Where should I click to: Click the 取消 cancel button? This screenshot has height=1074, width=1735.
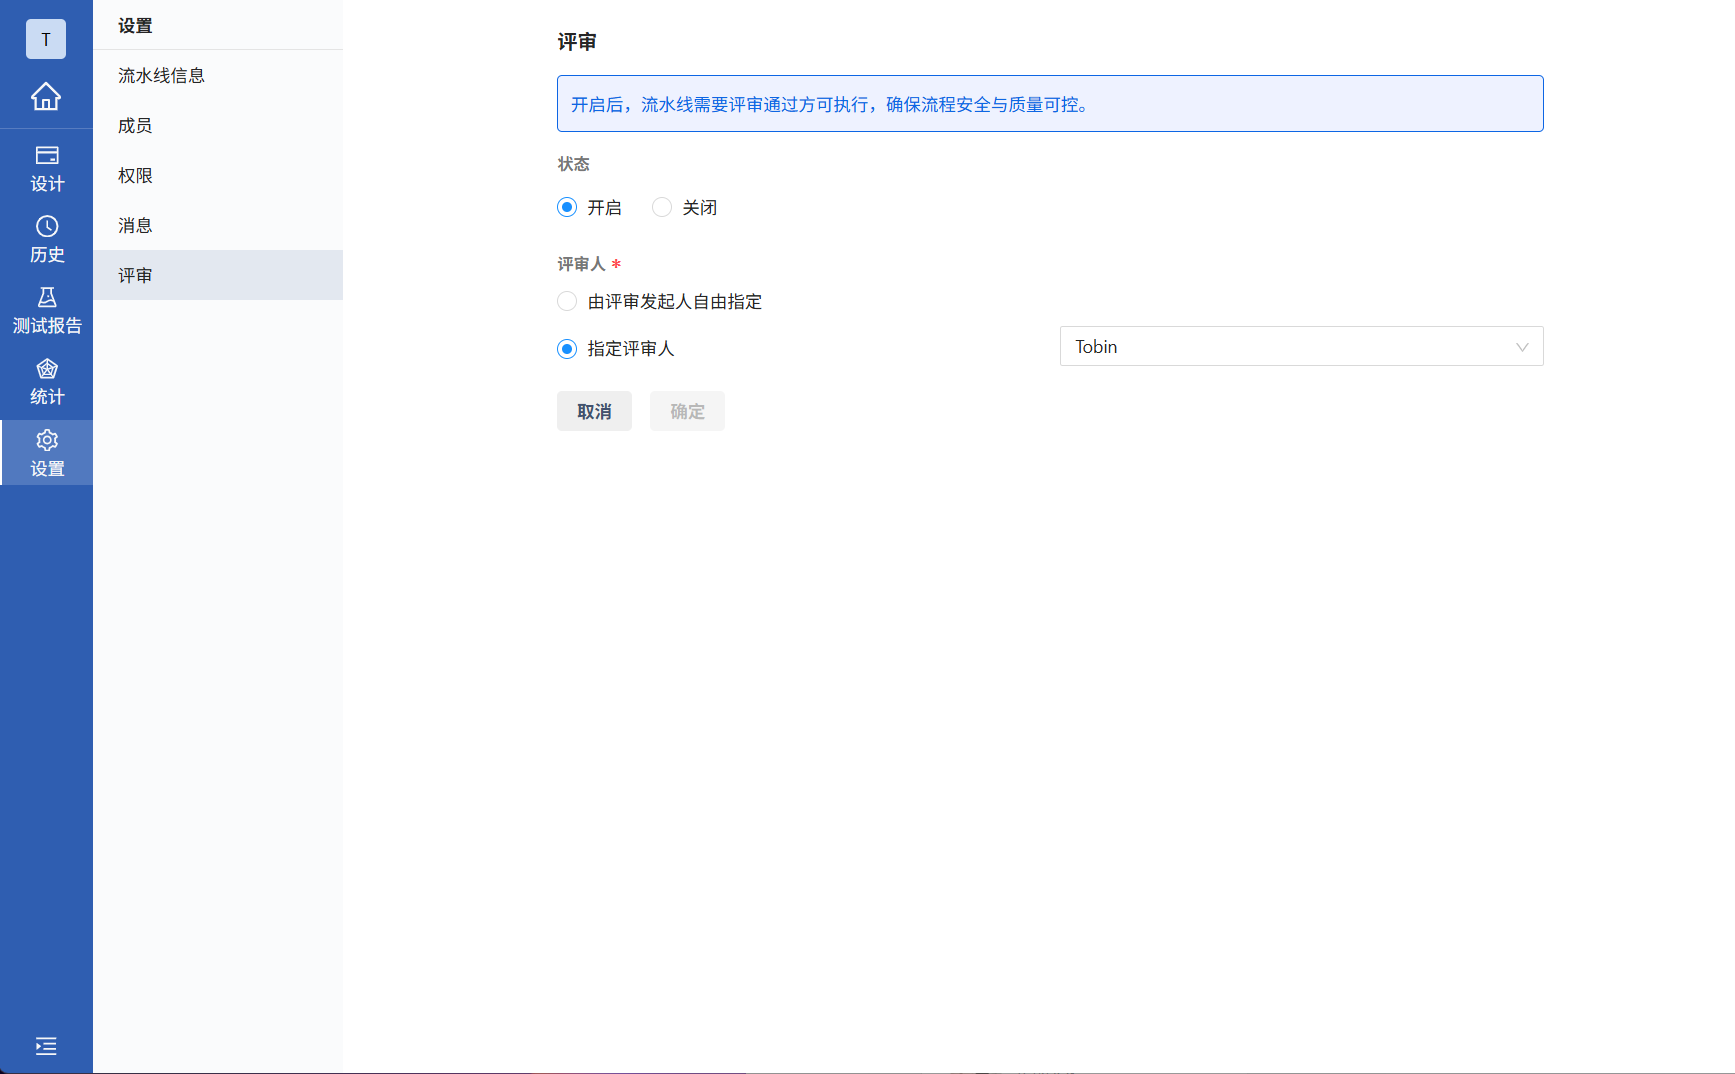(594, 411)
